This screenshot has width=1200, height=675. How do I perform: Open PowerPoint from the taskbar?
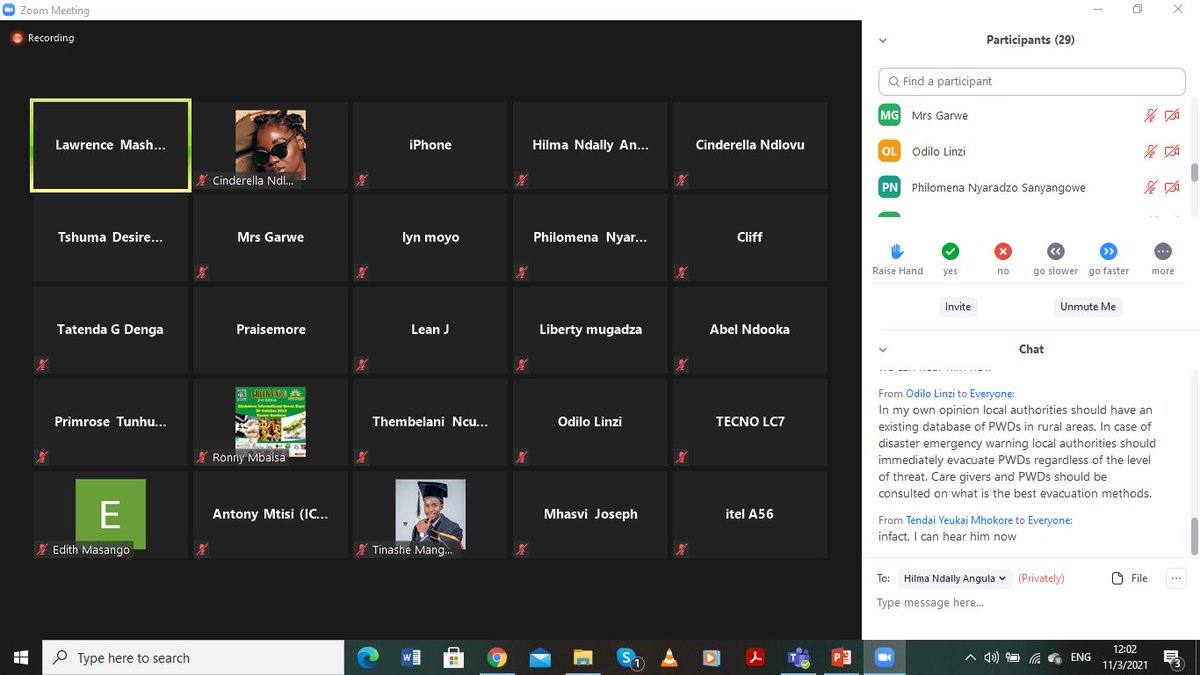point(842,657)
